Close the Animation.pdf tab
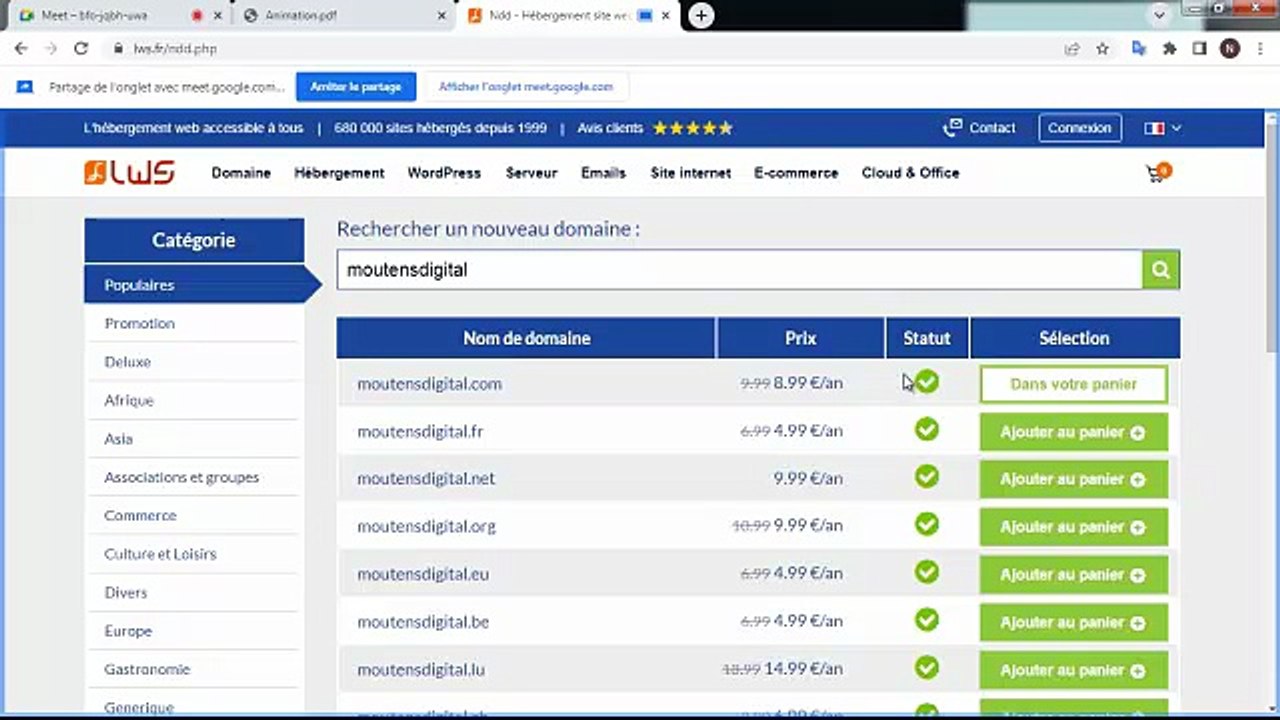 tap(442, 16)
